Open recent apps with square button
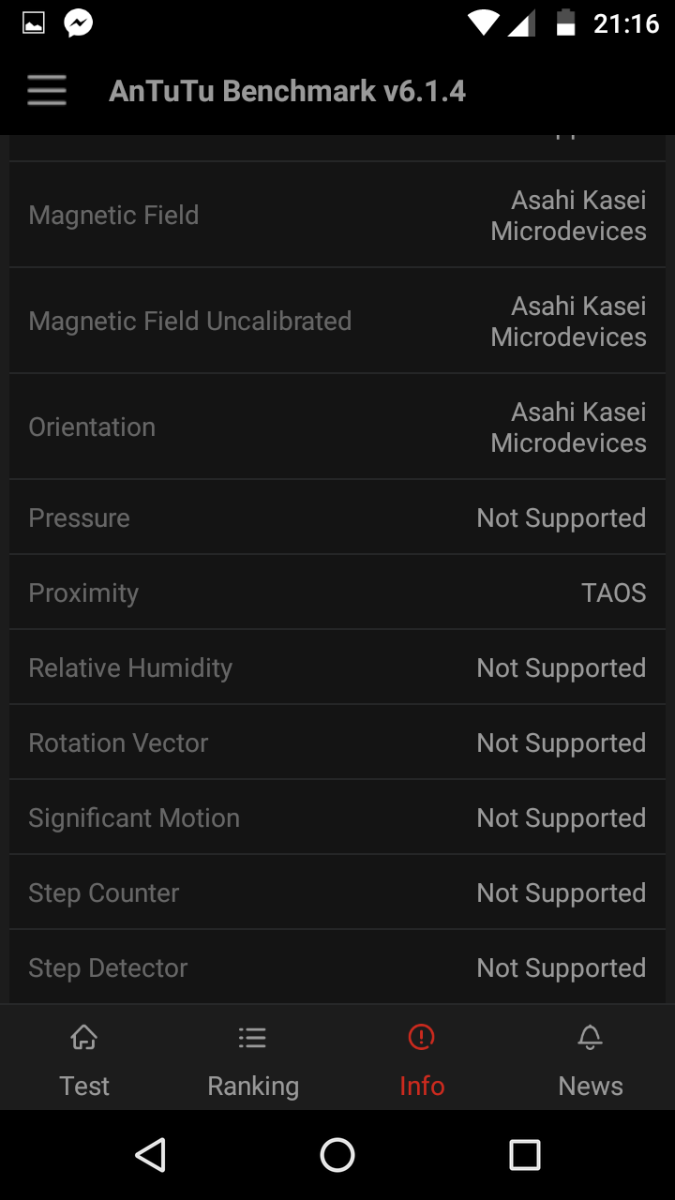 pyautogui.click(x=524, y=1155)
